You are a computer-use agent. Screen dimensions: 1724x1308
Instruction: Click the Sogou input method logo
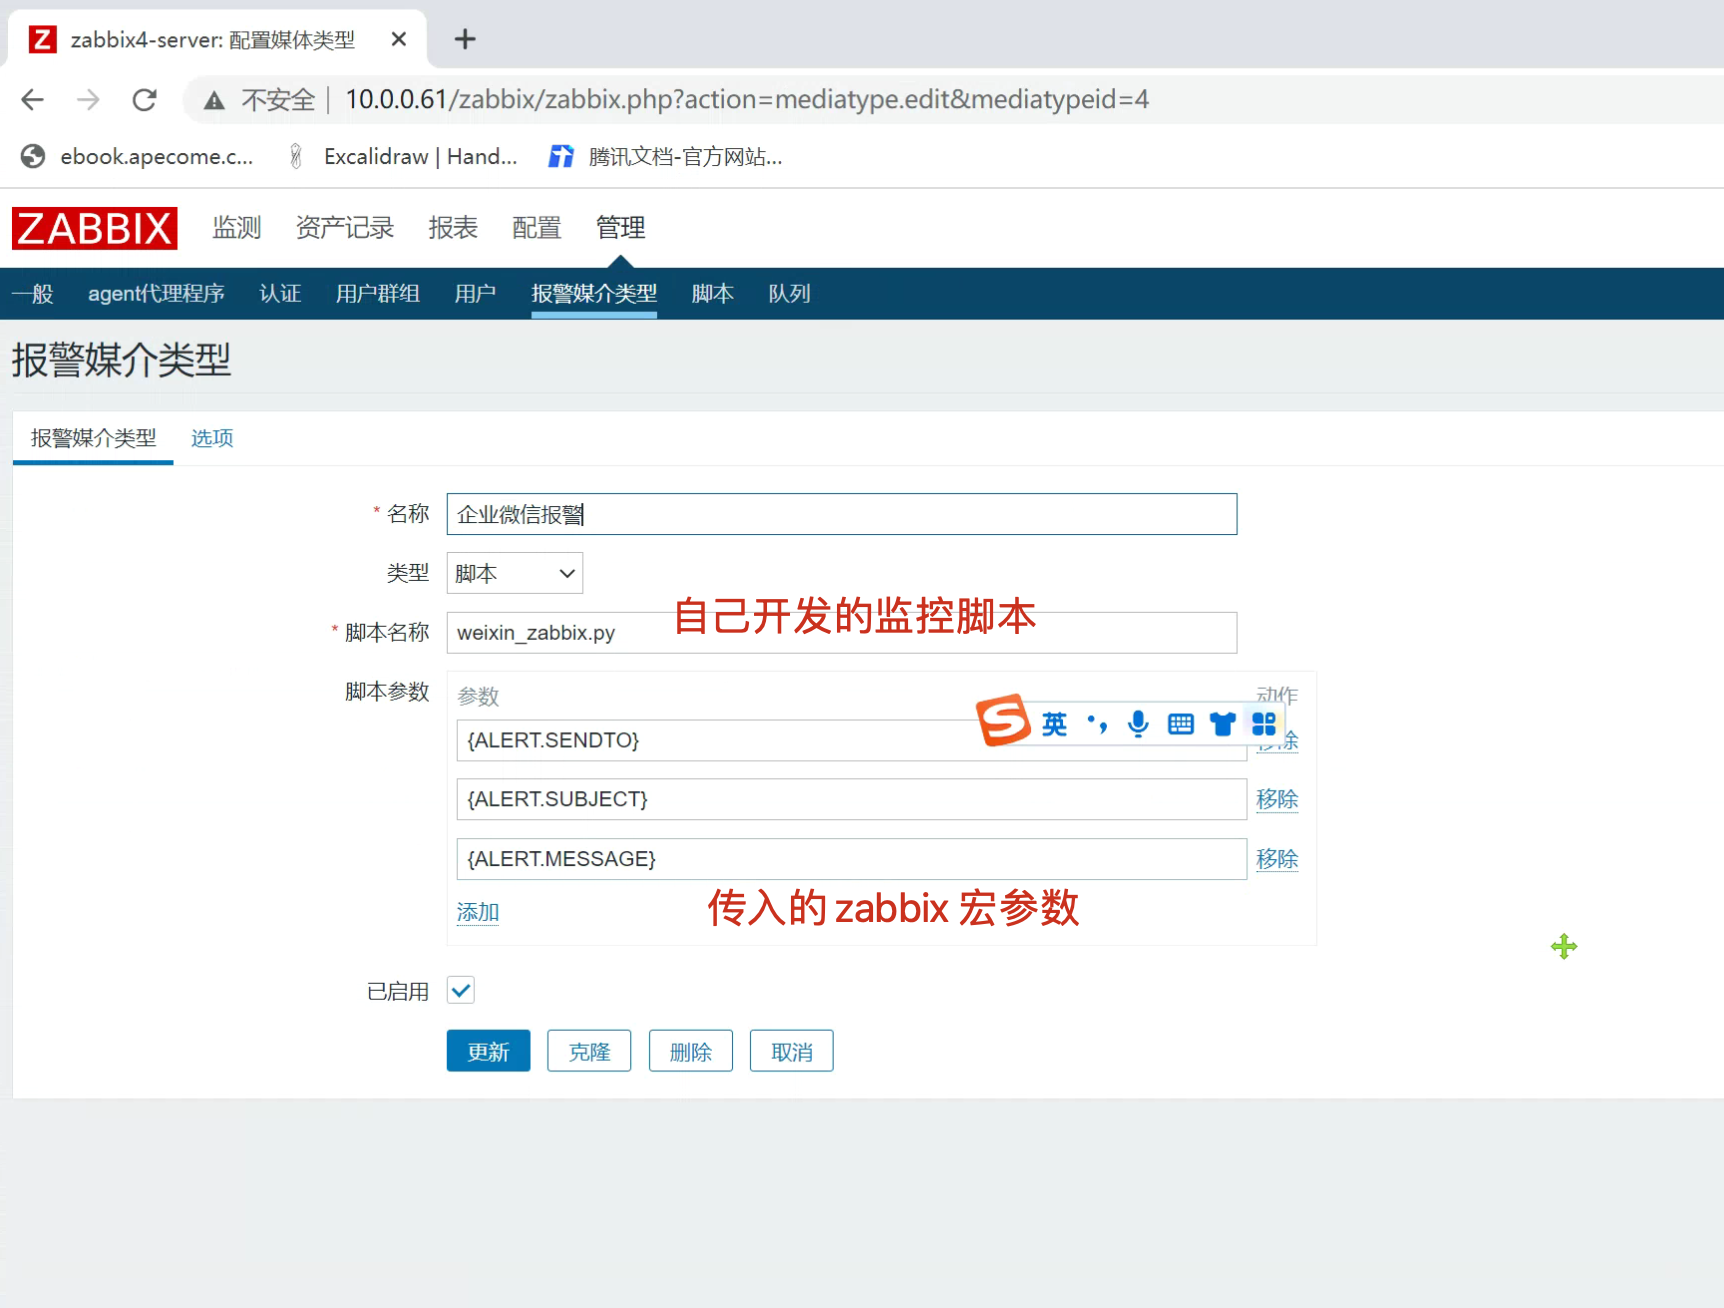[1003, 720]
